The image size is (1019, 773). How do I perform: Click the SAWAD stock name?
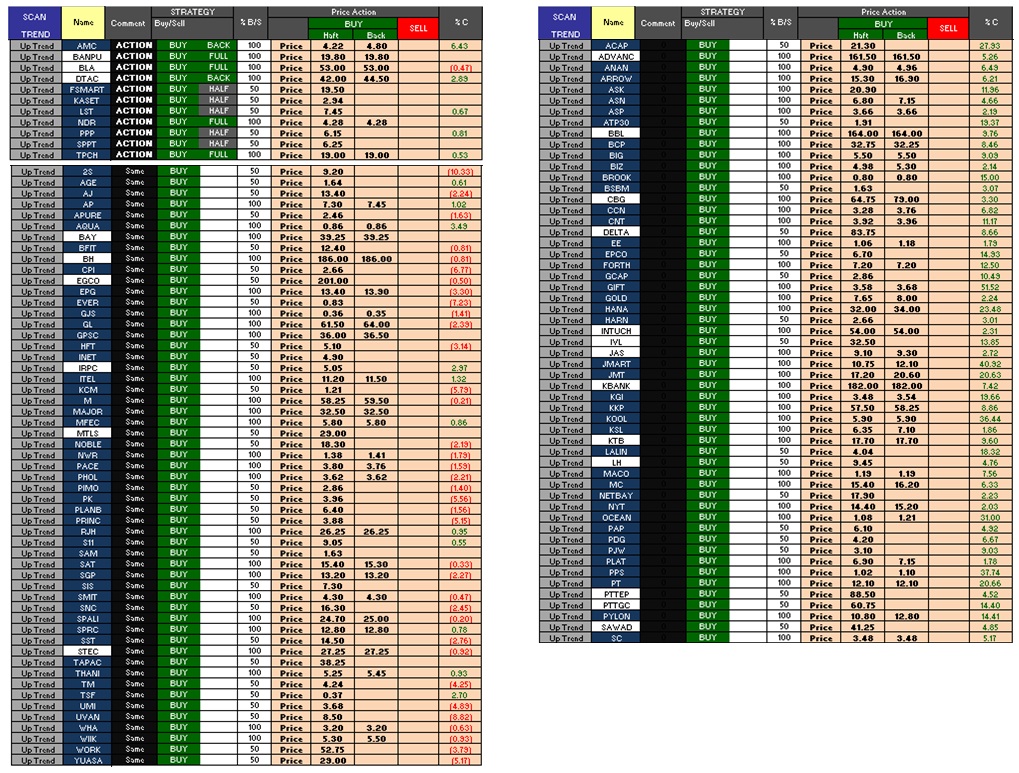[x=616, y=627]
